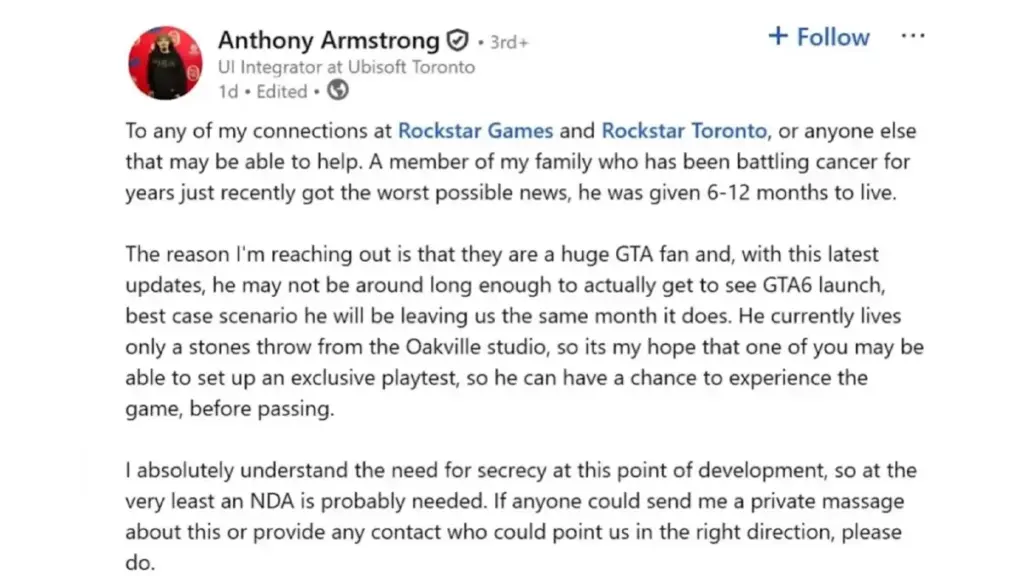Click the plus icon on Follow
The width and height of the screenshot is (1024, 576).
[778, 37]
